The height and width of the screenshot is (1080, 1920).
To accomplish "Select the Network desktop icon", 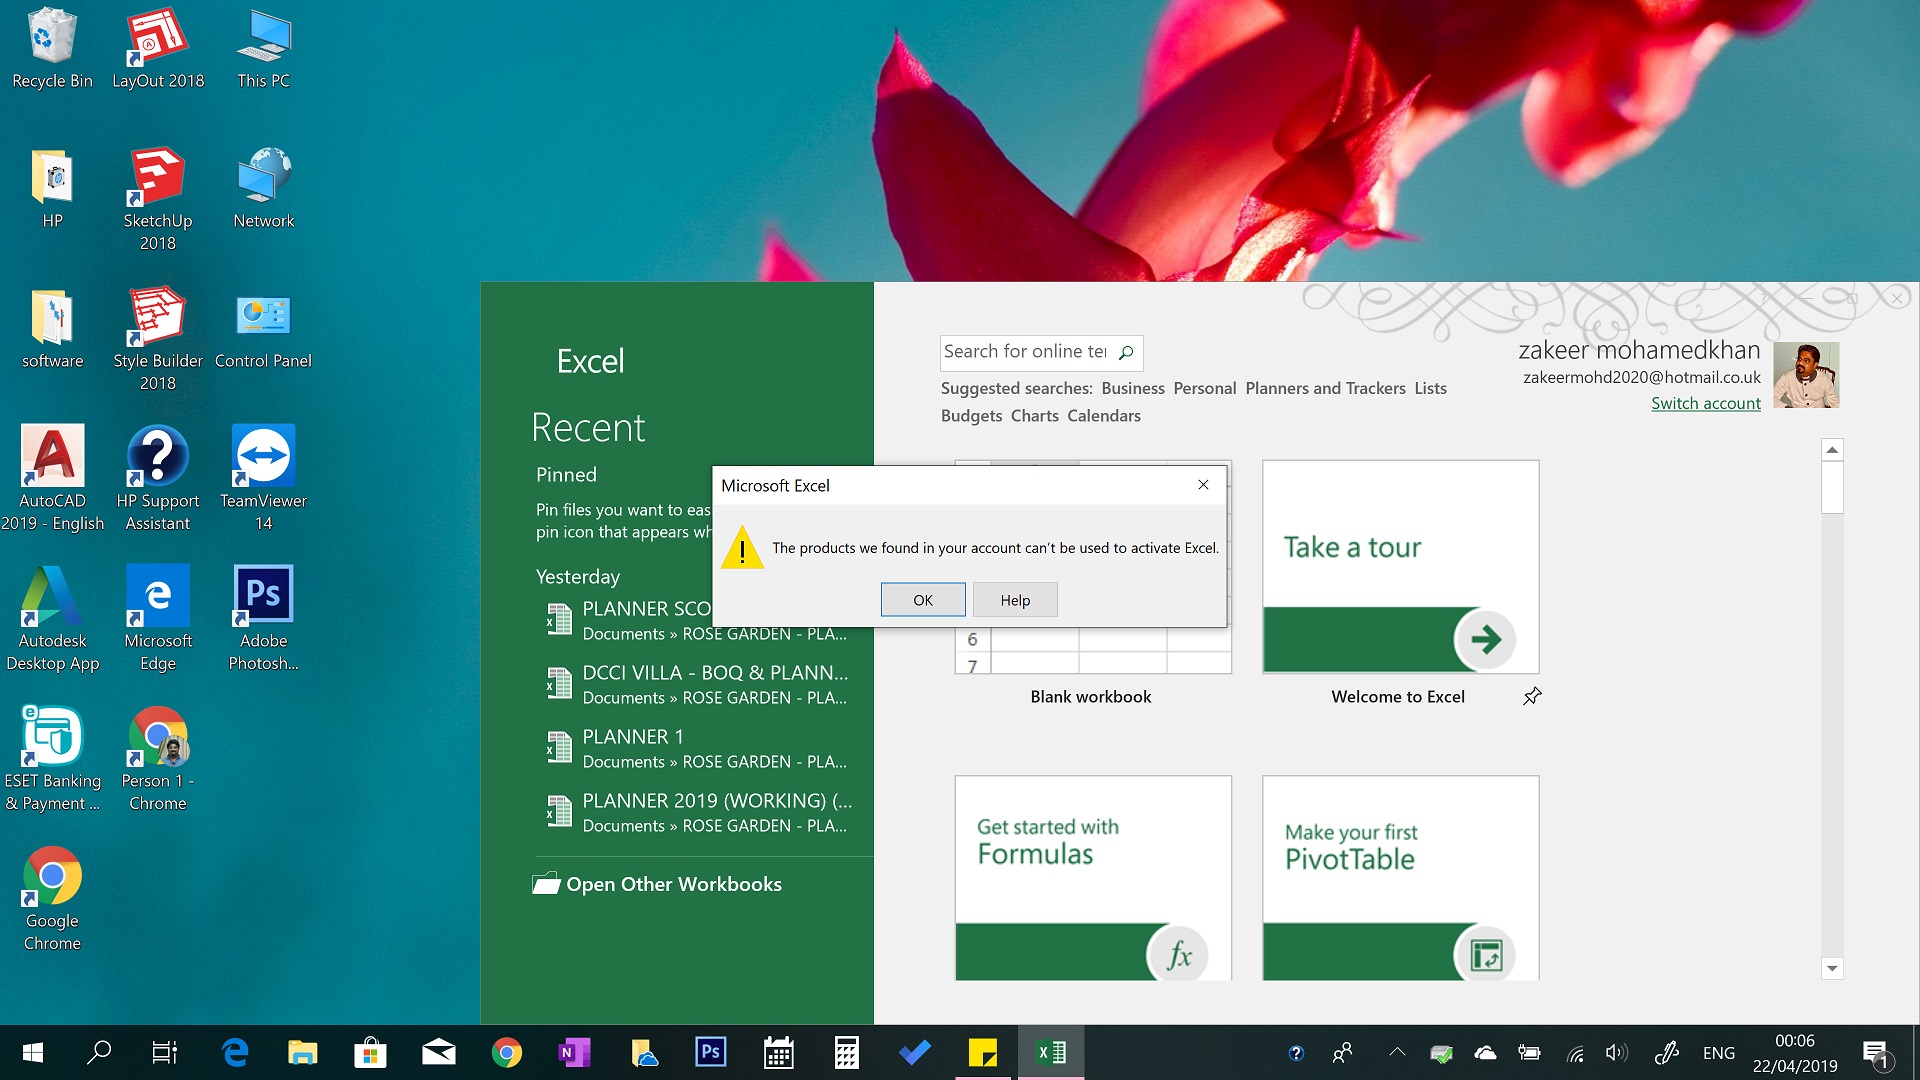I will pyautogui.click(x=264, y=188).
